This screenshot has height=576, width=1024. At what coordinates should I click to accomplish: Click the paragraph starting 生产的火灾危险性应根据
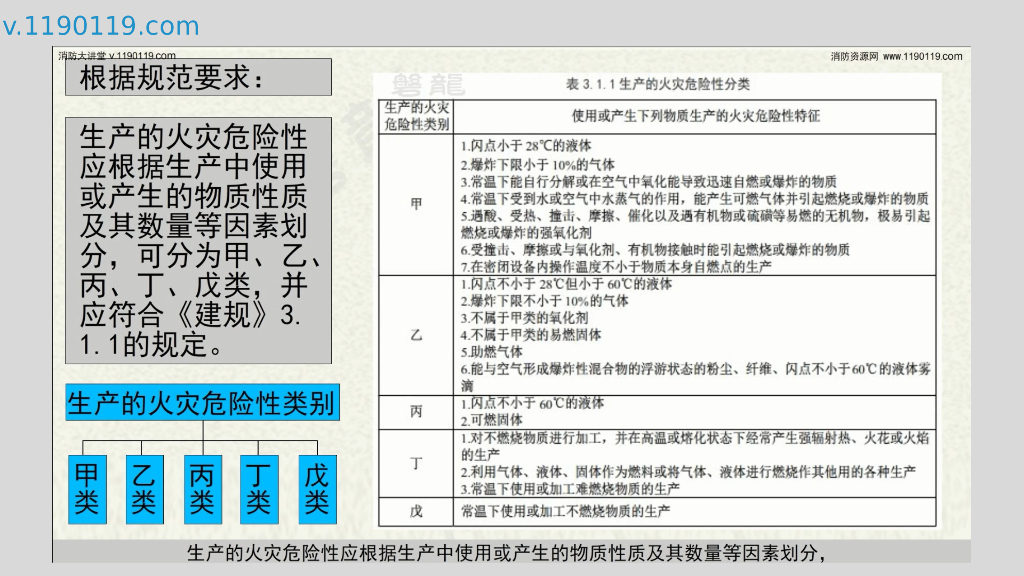[x=199, y=240]
